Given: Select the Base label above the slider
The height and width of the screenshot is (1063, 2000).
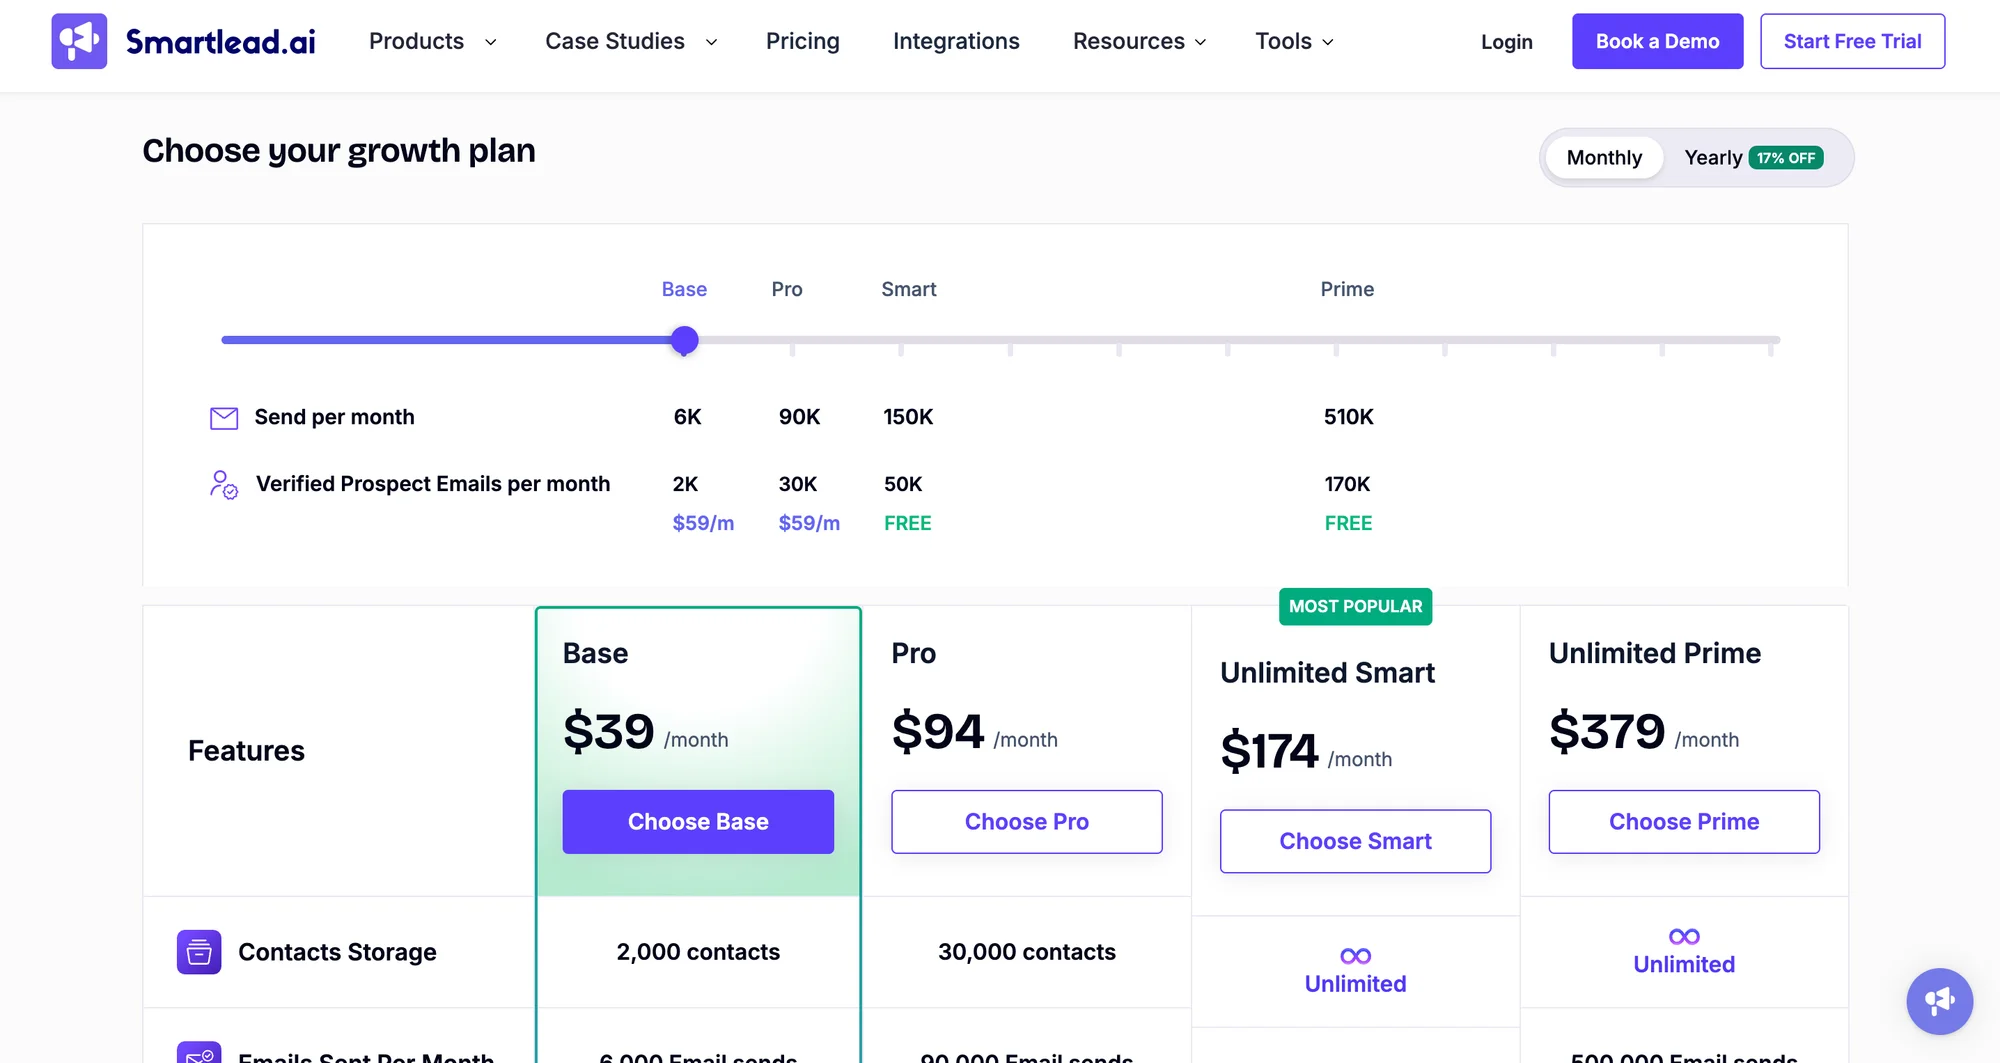Looking at the screenshot, I should tap(684, 289).
